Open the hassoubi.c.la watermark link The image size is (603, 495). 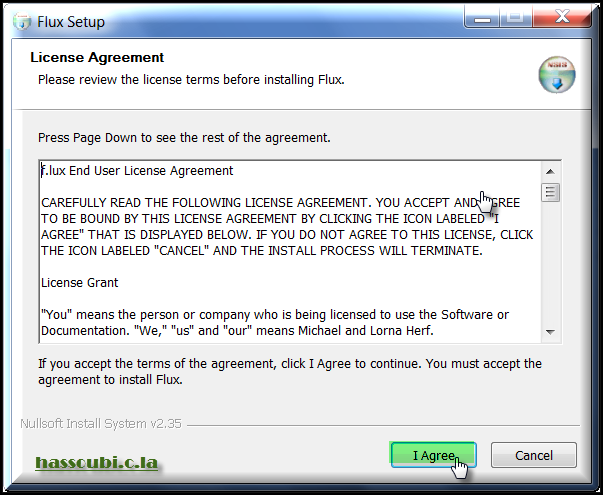pos(97,462)
